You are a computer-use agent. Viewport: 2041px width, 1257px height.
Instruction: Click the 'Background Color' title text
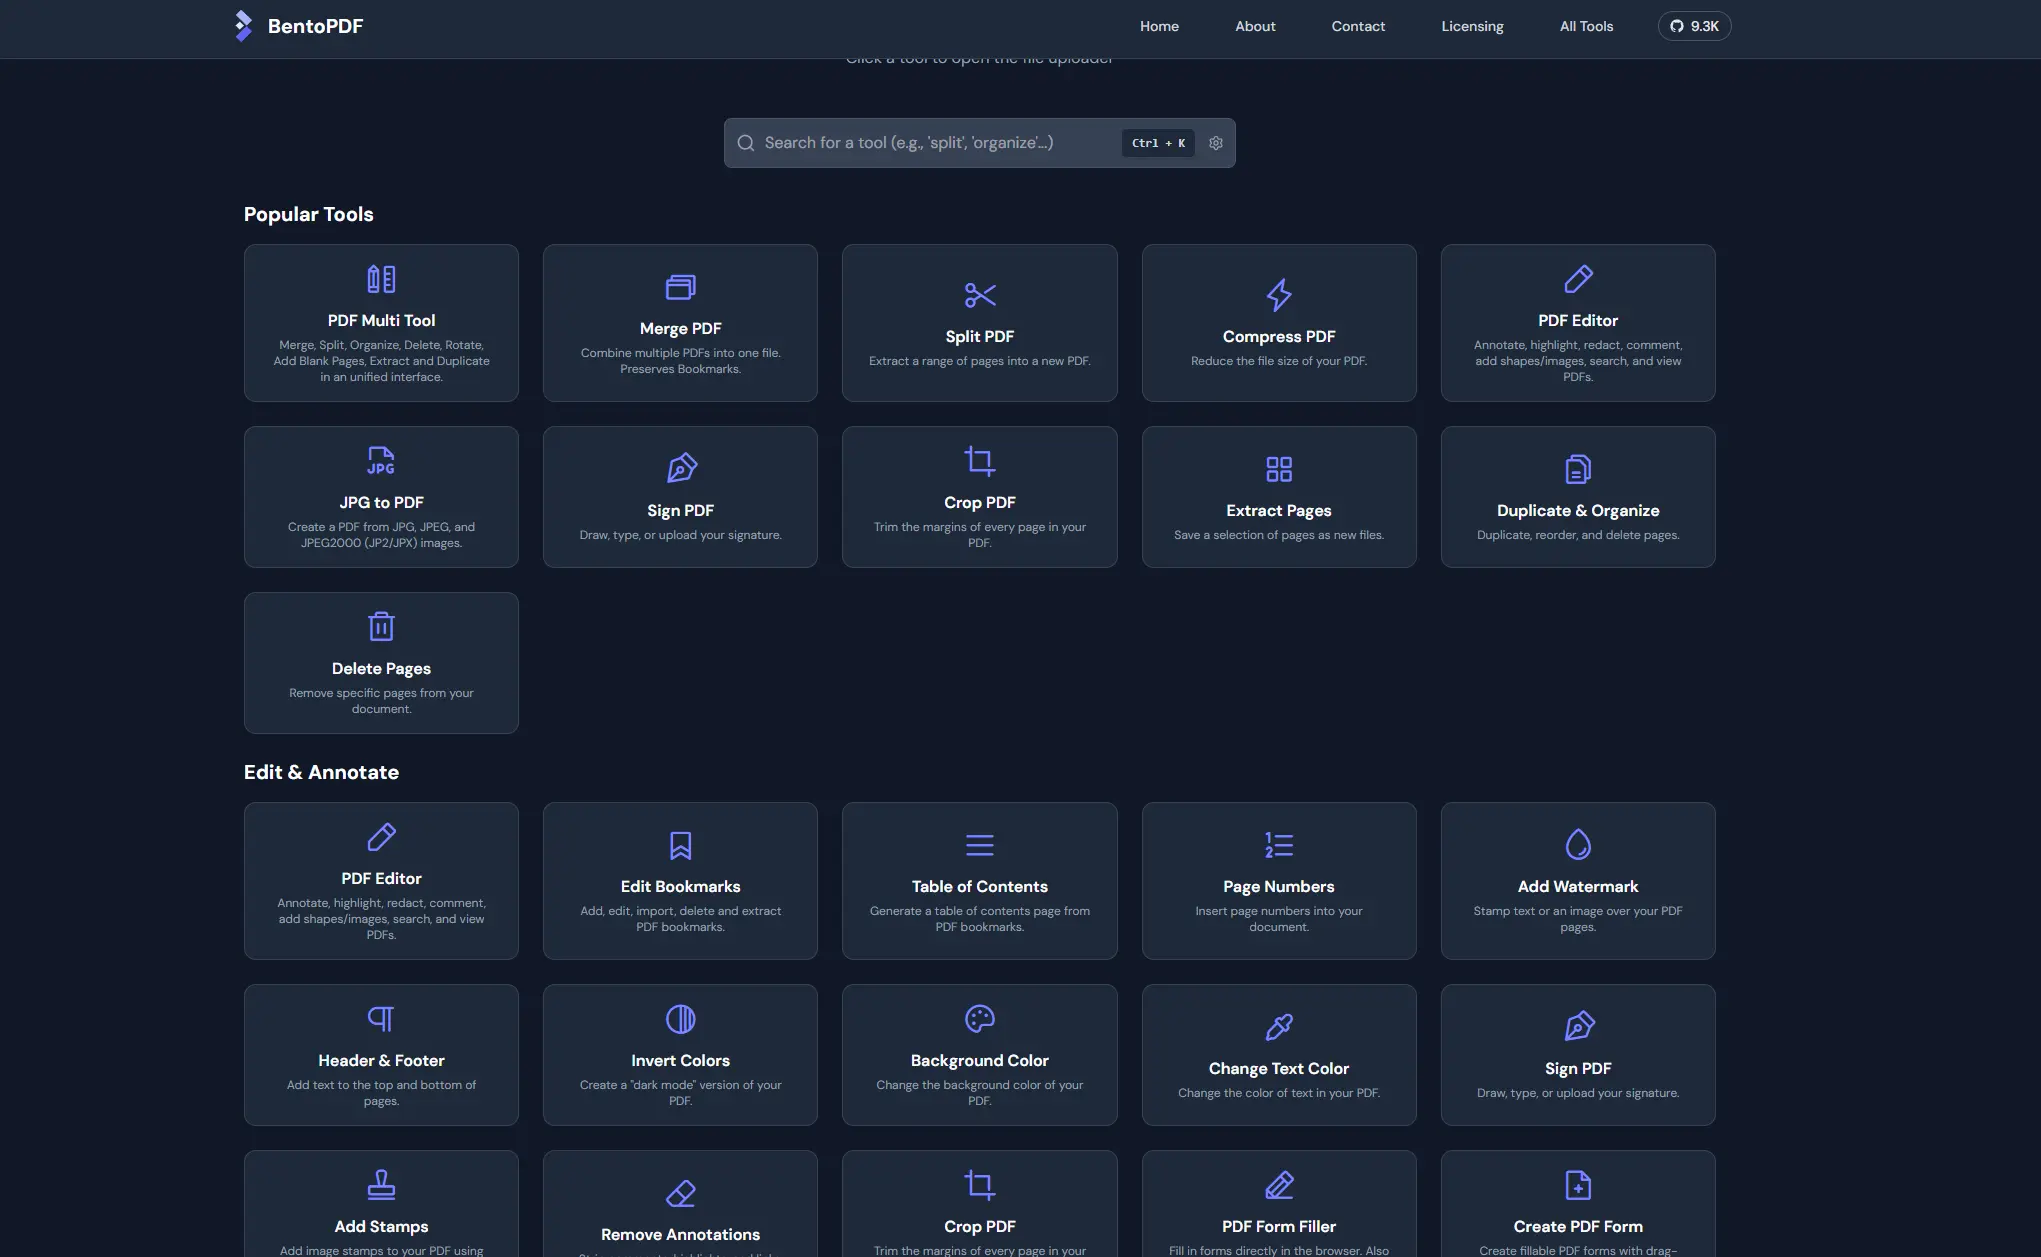pyautogui.click(x=979, y=1061)
